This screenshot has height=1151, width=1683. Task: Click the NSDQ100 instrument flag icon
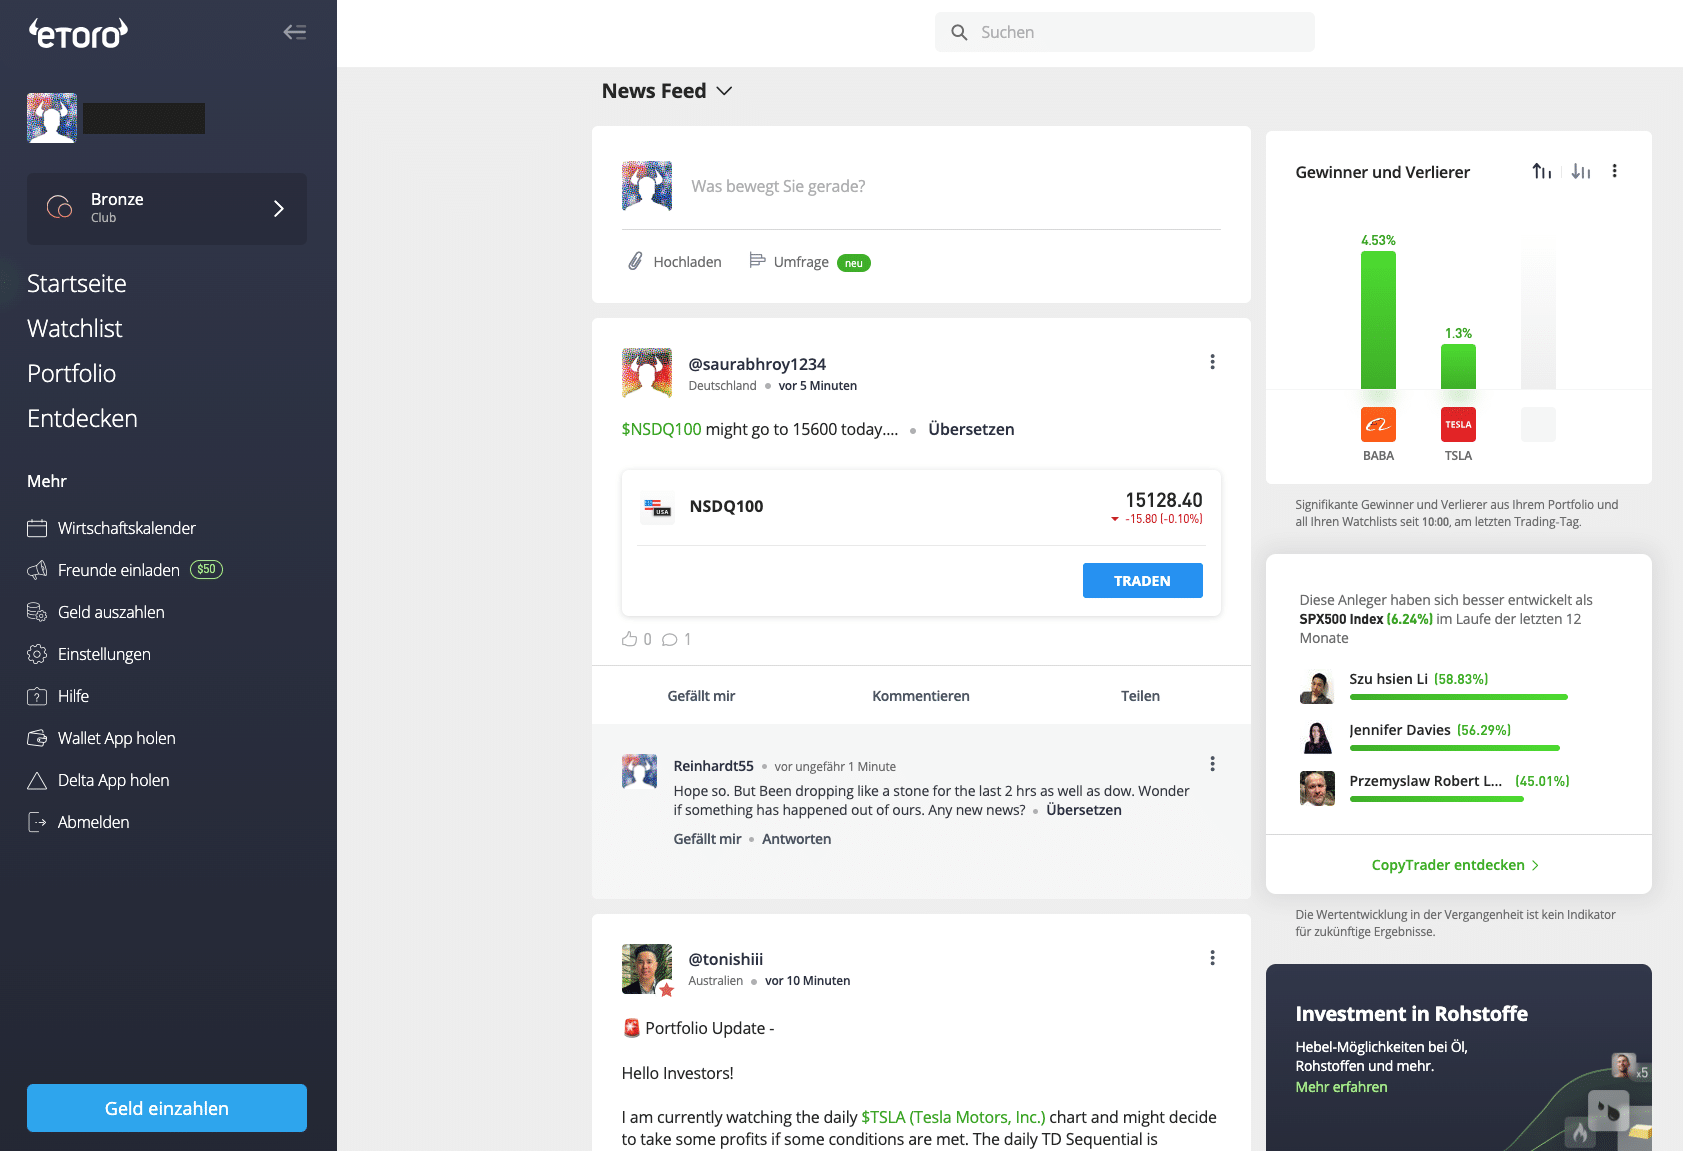(x=657, y=508)
